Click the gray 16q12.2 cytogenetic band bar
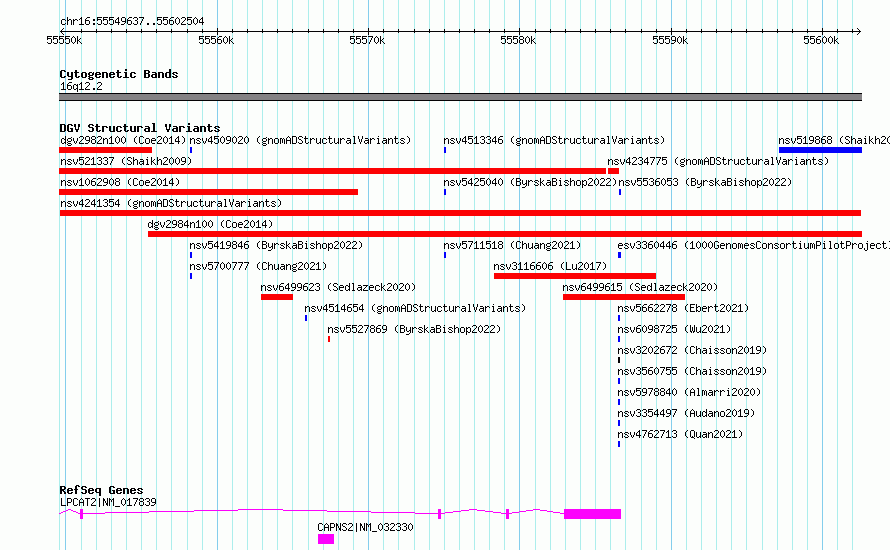 [460, 97]
